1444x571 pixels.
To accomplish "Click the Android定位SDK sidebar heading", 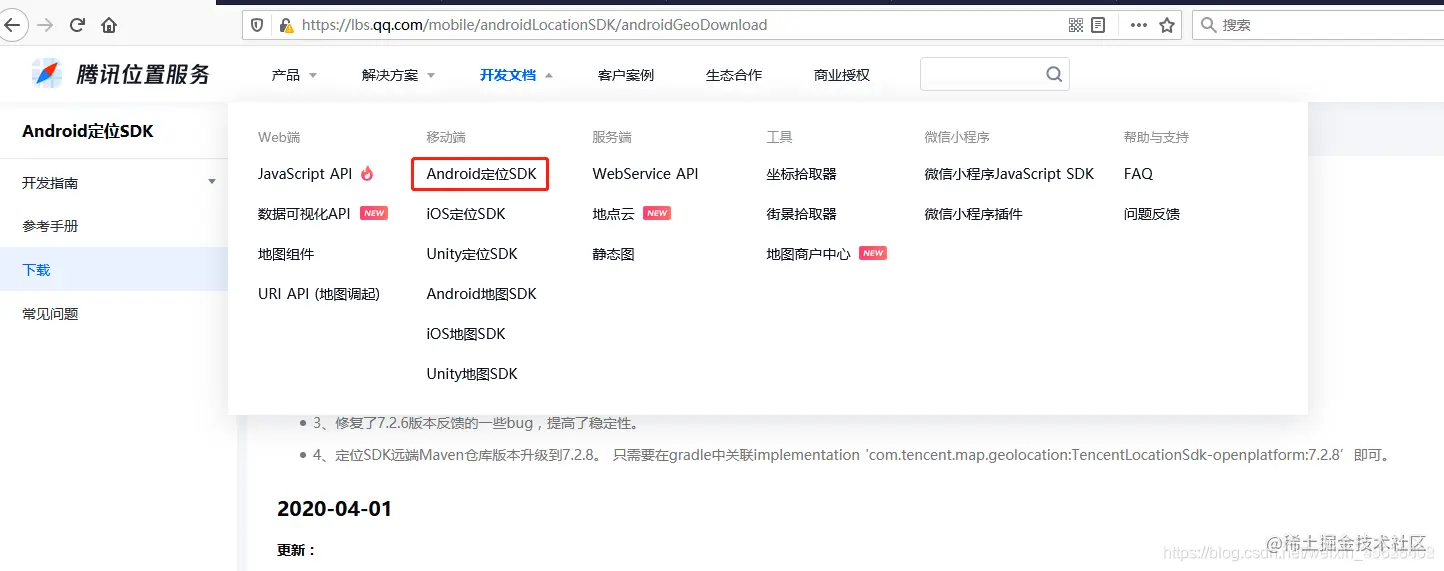I will coord(88,131).
